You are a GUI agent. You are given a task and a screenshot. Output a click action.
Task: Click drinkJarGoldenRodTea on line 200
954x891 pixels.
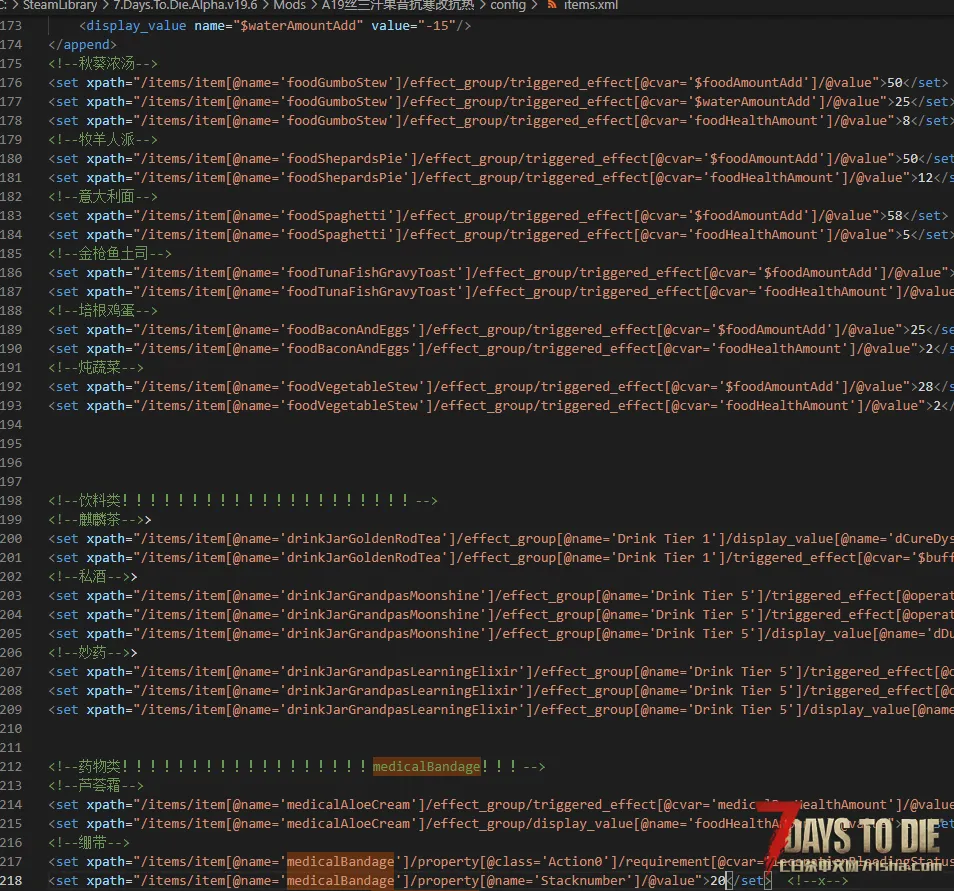pyautogui.click(x=363, y=539)
